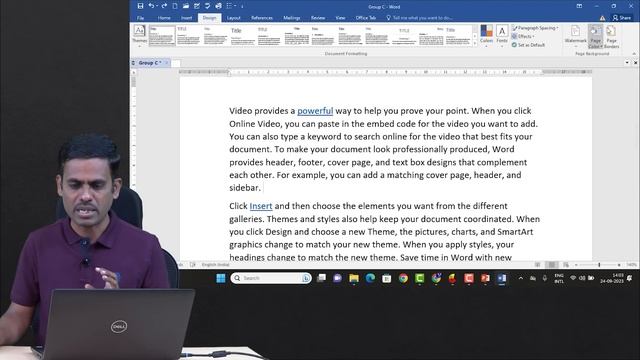The height and width of the screenshot is (360, 640).
Task: Open Word icon on taskbar
Action: pyautogui.click(x=502, y=278)
